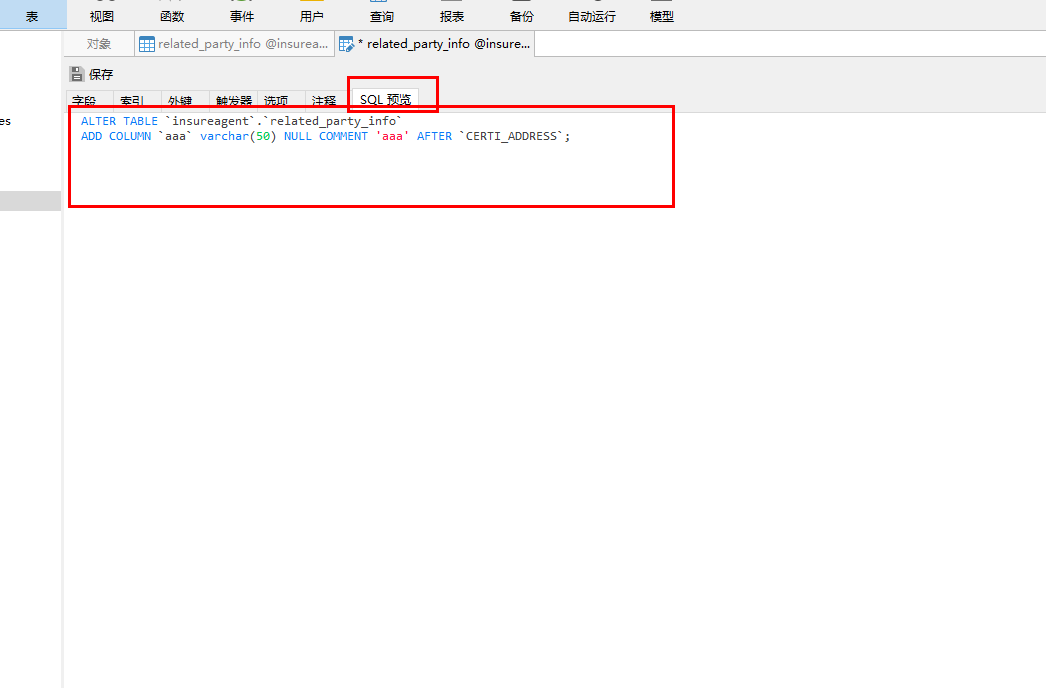Open the 自动运行 toolbar section
The image size is (1046, 688).
592,16
